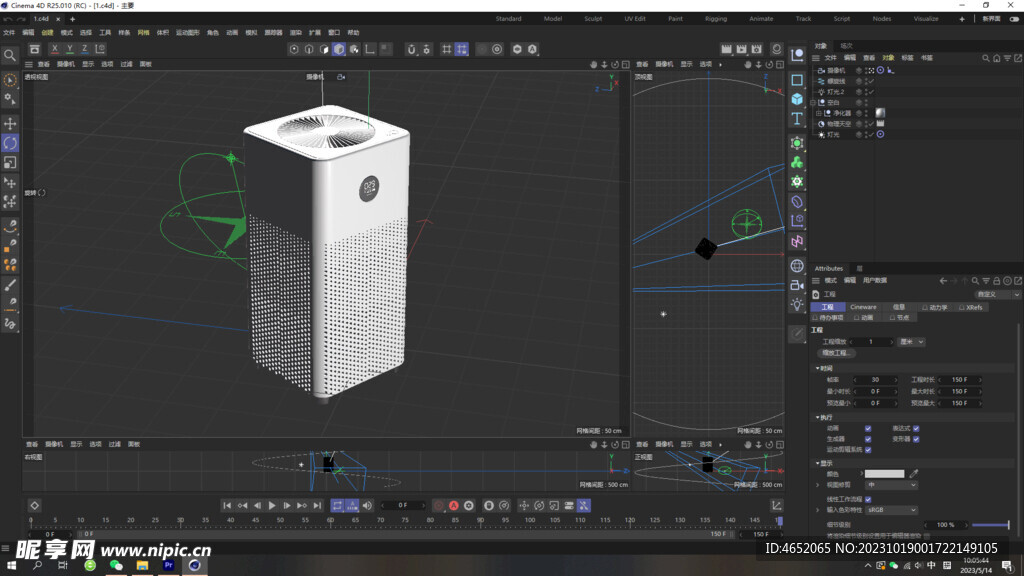Click the filter icon in the Object Manager
Viewport: 1024px width, 576px height.
point(1007,58)
